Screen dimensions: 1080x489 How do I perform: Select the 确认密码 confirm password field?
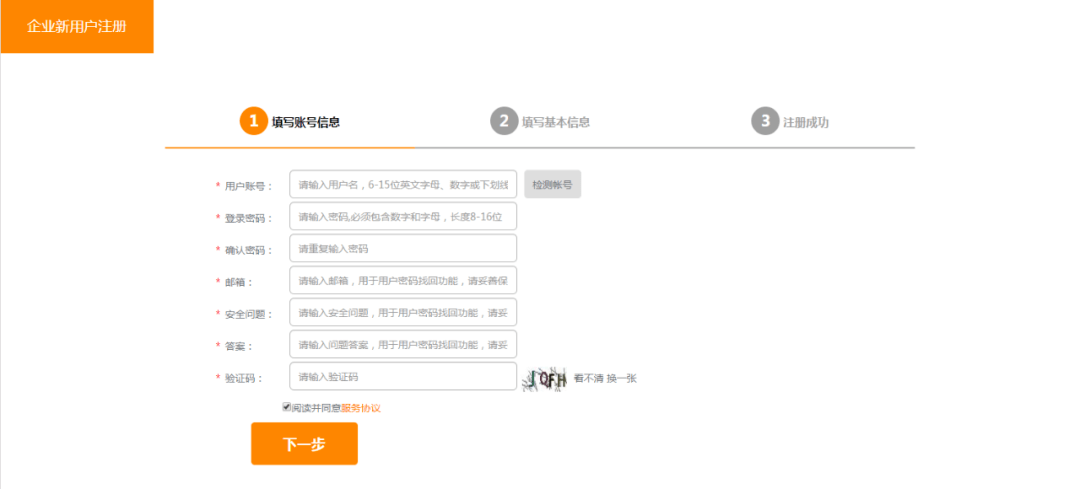(x=403, y=249)
